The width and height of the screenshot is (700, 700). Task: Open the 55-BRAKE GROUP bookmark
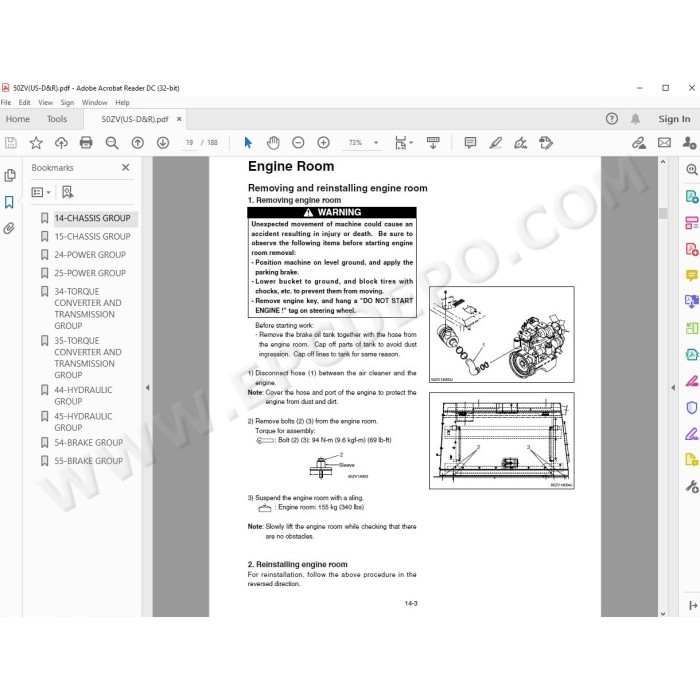(88, 461)
